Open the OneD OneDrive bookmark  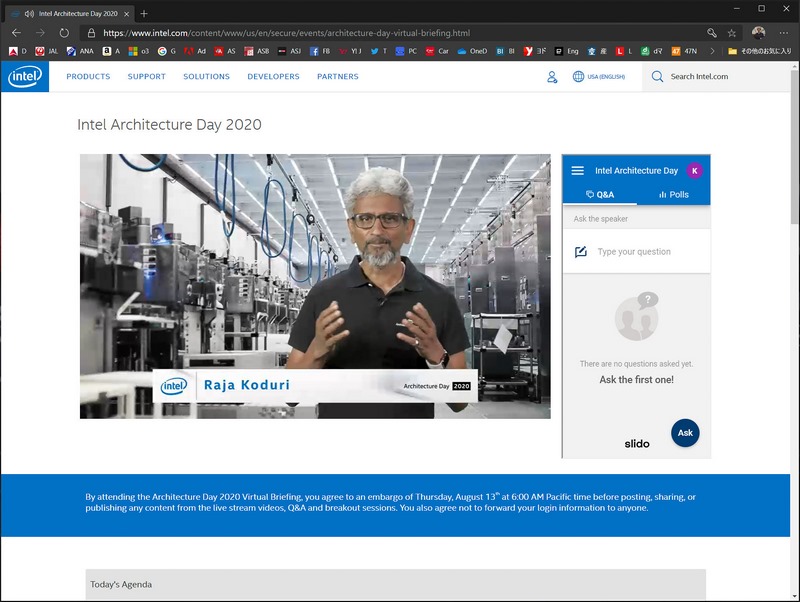click(472, 51)
